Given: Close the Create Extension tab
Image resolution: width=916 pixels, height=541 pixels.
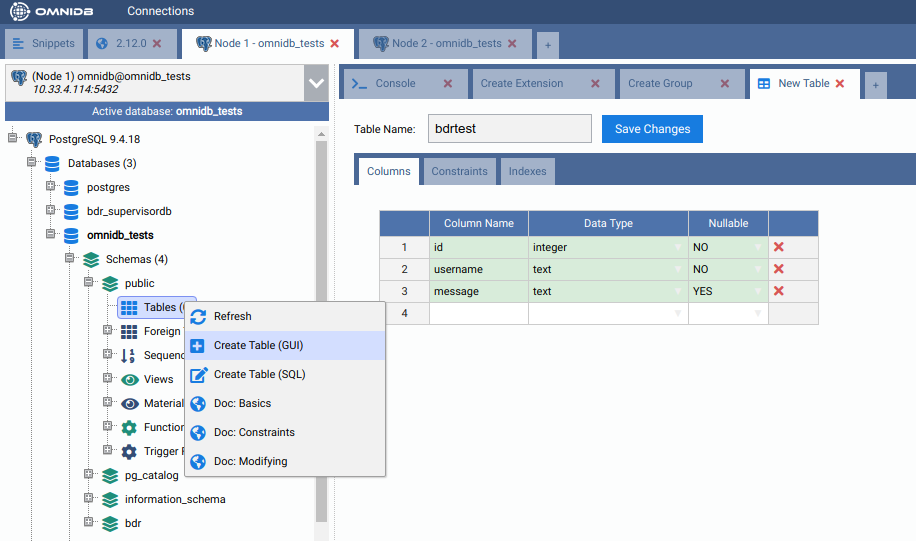Looking at the screenshot, I should 595,84.
